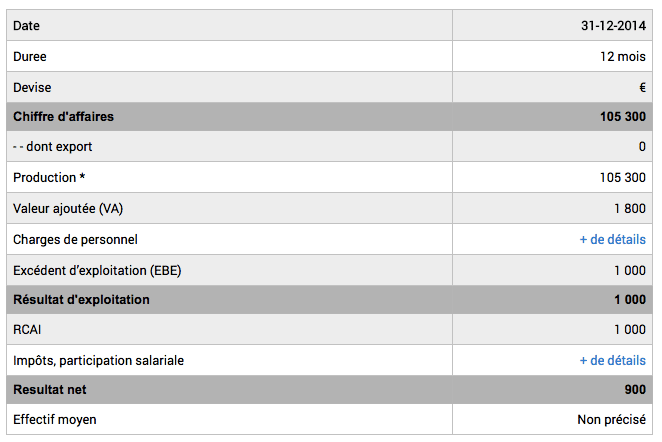Click the 'Effectif moyen' row label
Viewport: 662px width, 442px height.
[x=55, y=420]
